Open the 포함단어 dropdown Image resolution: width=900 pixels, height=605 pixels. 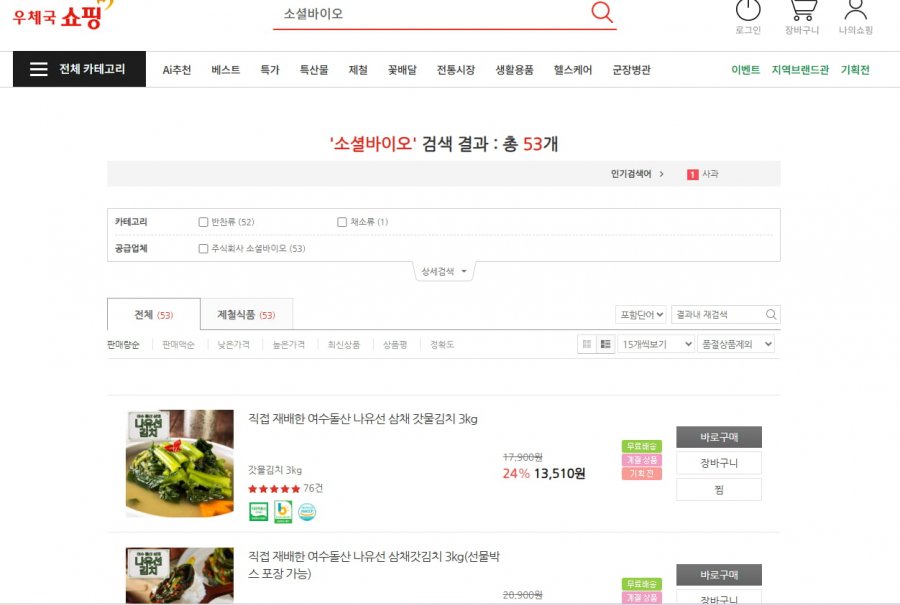(641, 315)
